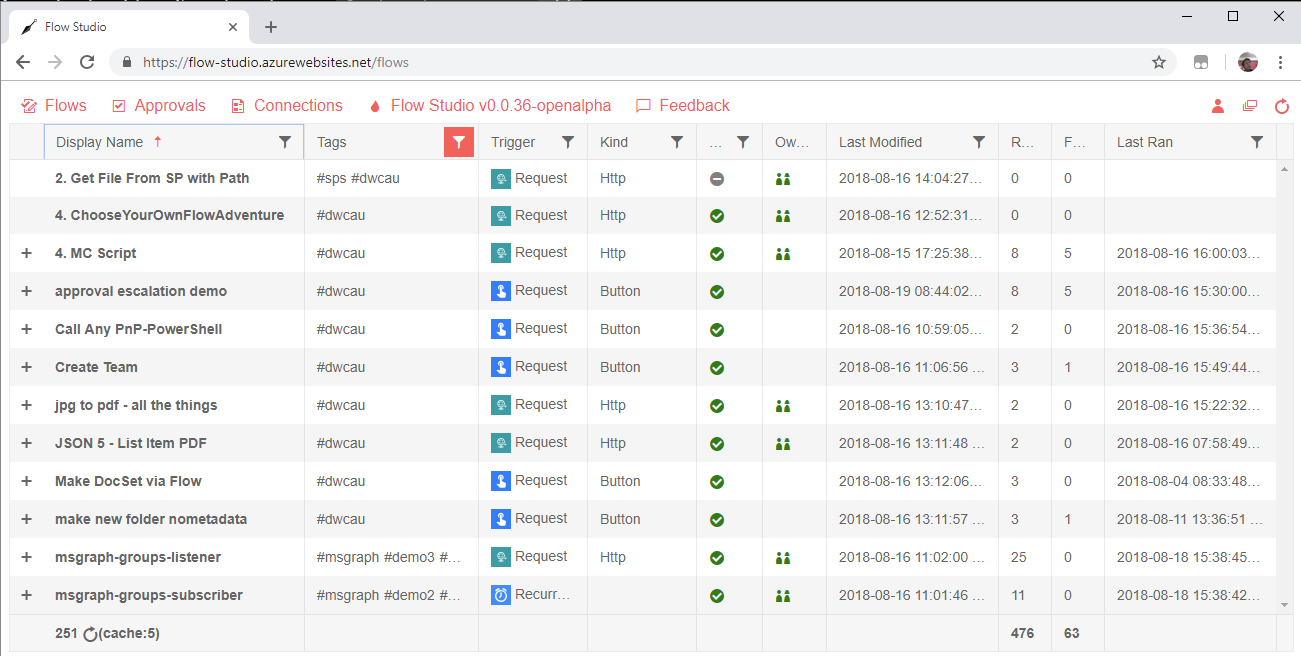
Task: Expand the approval escalation demo row
Action: [x=27, y=292]
